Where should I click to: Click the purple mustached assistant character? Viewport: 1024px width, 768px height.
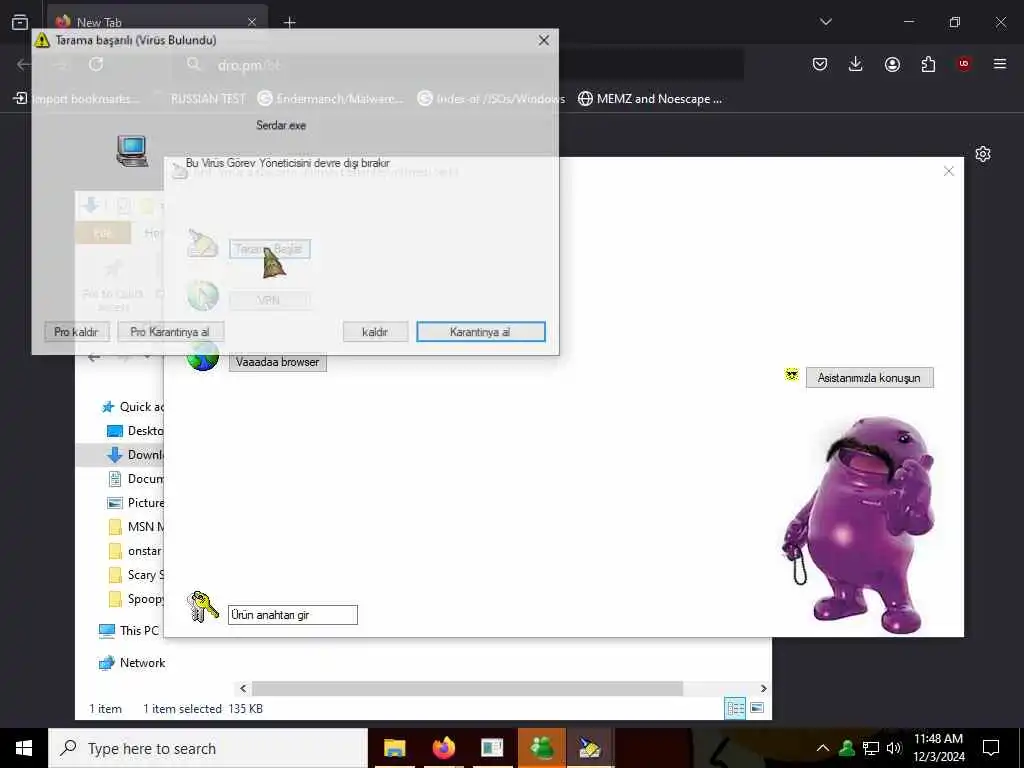(859, 525)
